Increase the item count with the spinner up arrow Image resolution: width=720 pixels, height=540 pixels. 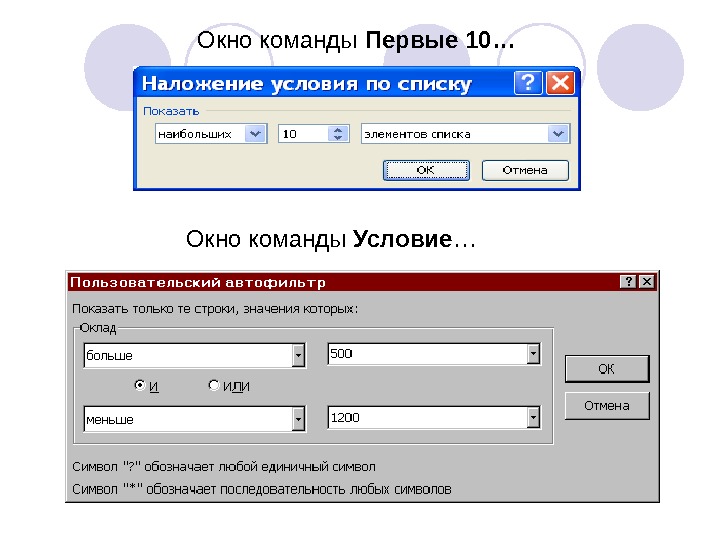coord(338,130)
